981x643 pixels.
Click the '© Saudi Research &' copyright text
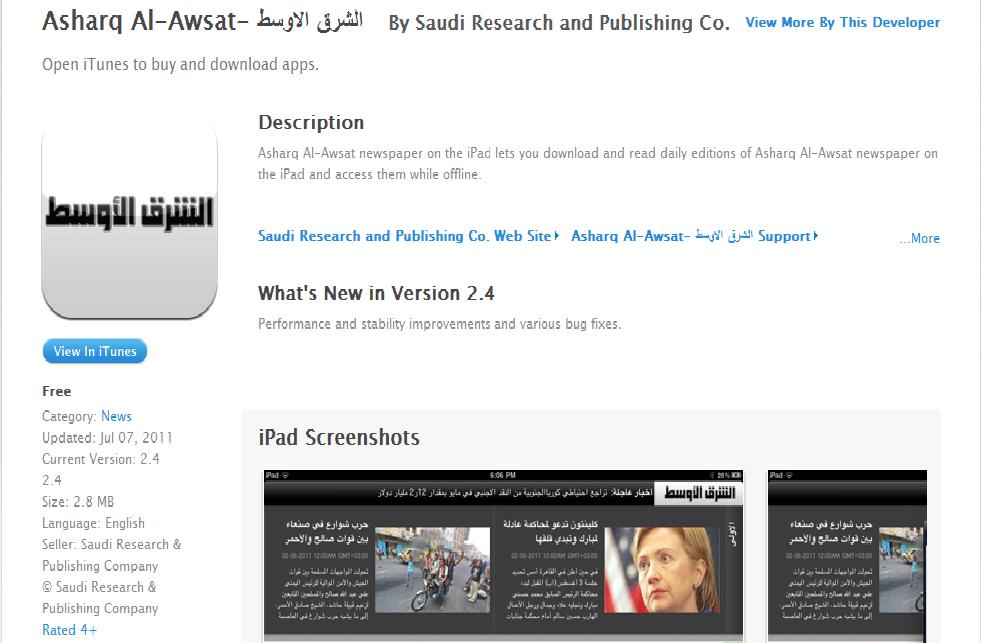coord(99,587)
